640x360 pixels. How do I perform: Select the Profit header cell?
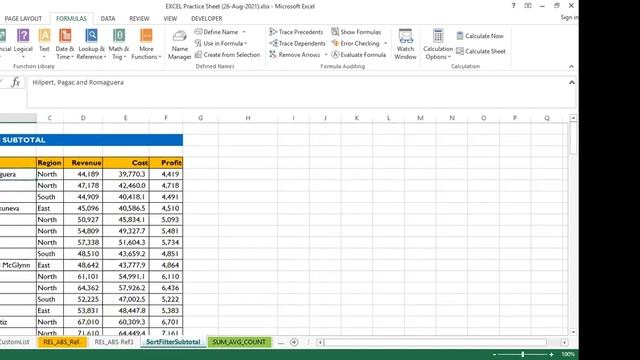click(x=166, y=163)
